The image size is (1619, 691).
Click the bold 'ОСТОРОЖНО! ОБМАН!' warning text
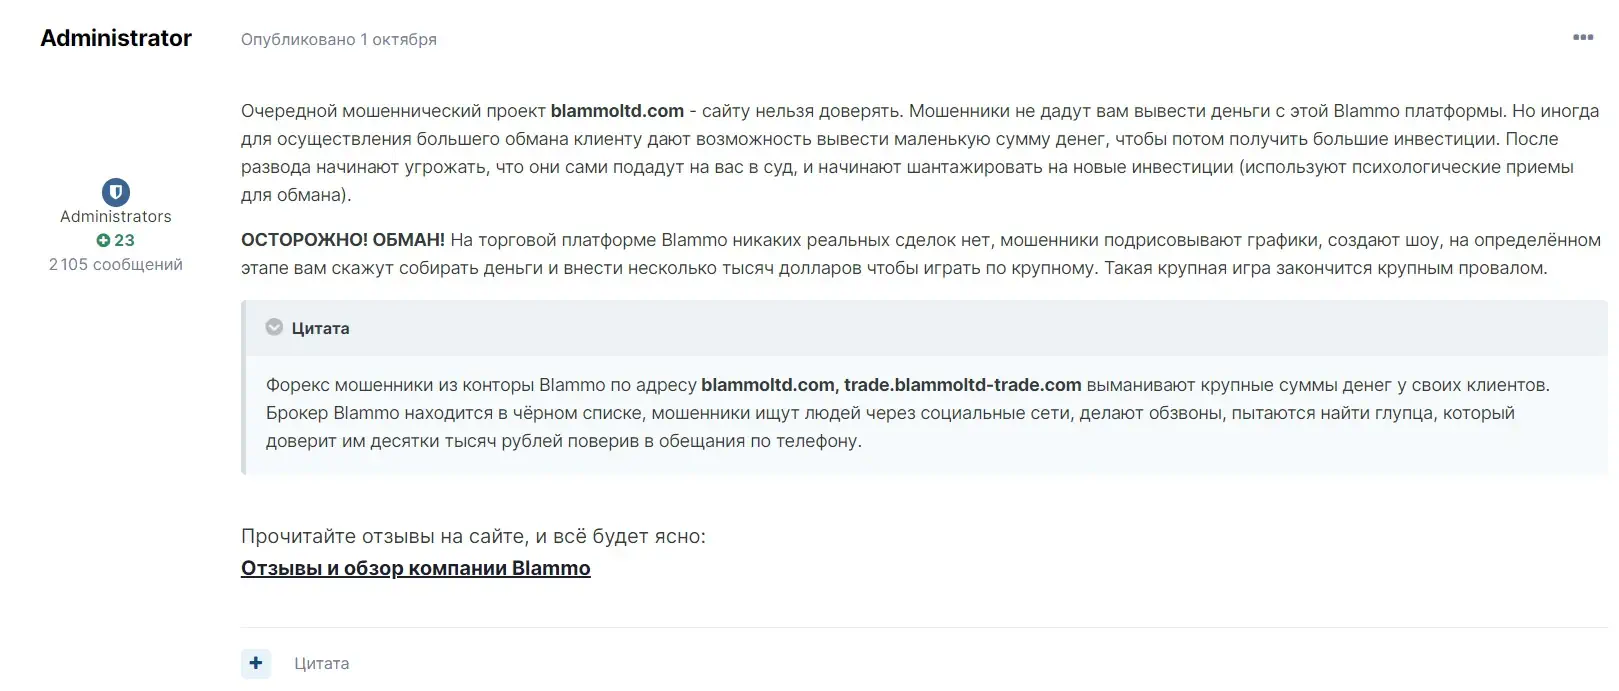click(343, 240)
